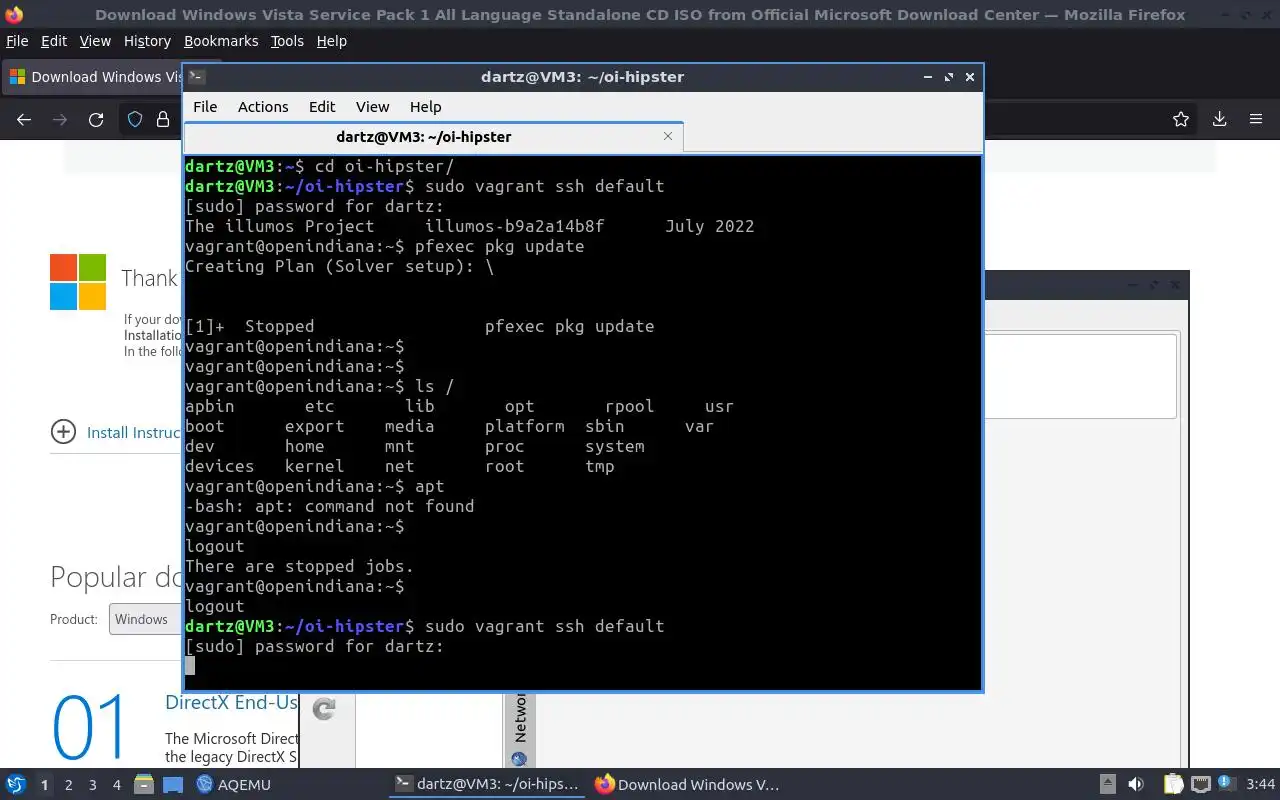Select the Download Windows Vista Firefox tab

92,77
